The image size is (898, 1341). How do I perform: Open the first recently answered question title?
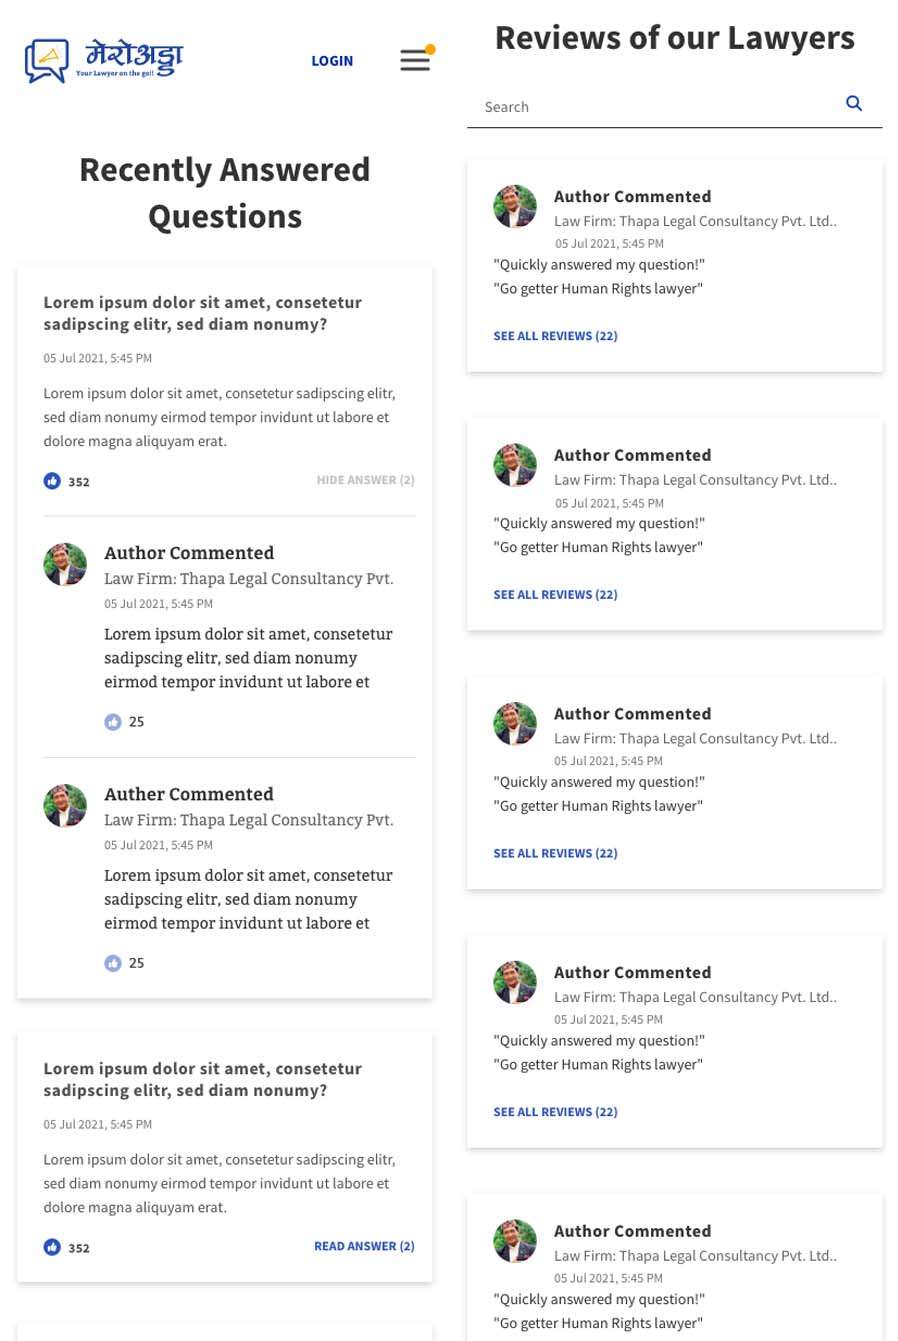pos(202,313)
